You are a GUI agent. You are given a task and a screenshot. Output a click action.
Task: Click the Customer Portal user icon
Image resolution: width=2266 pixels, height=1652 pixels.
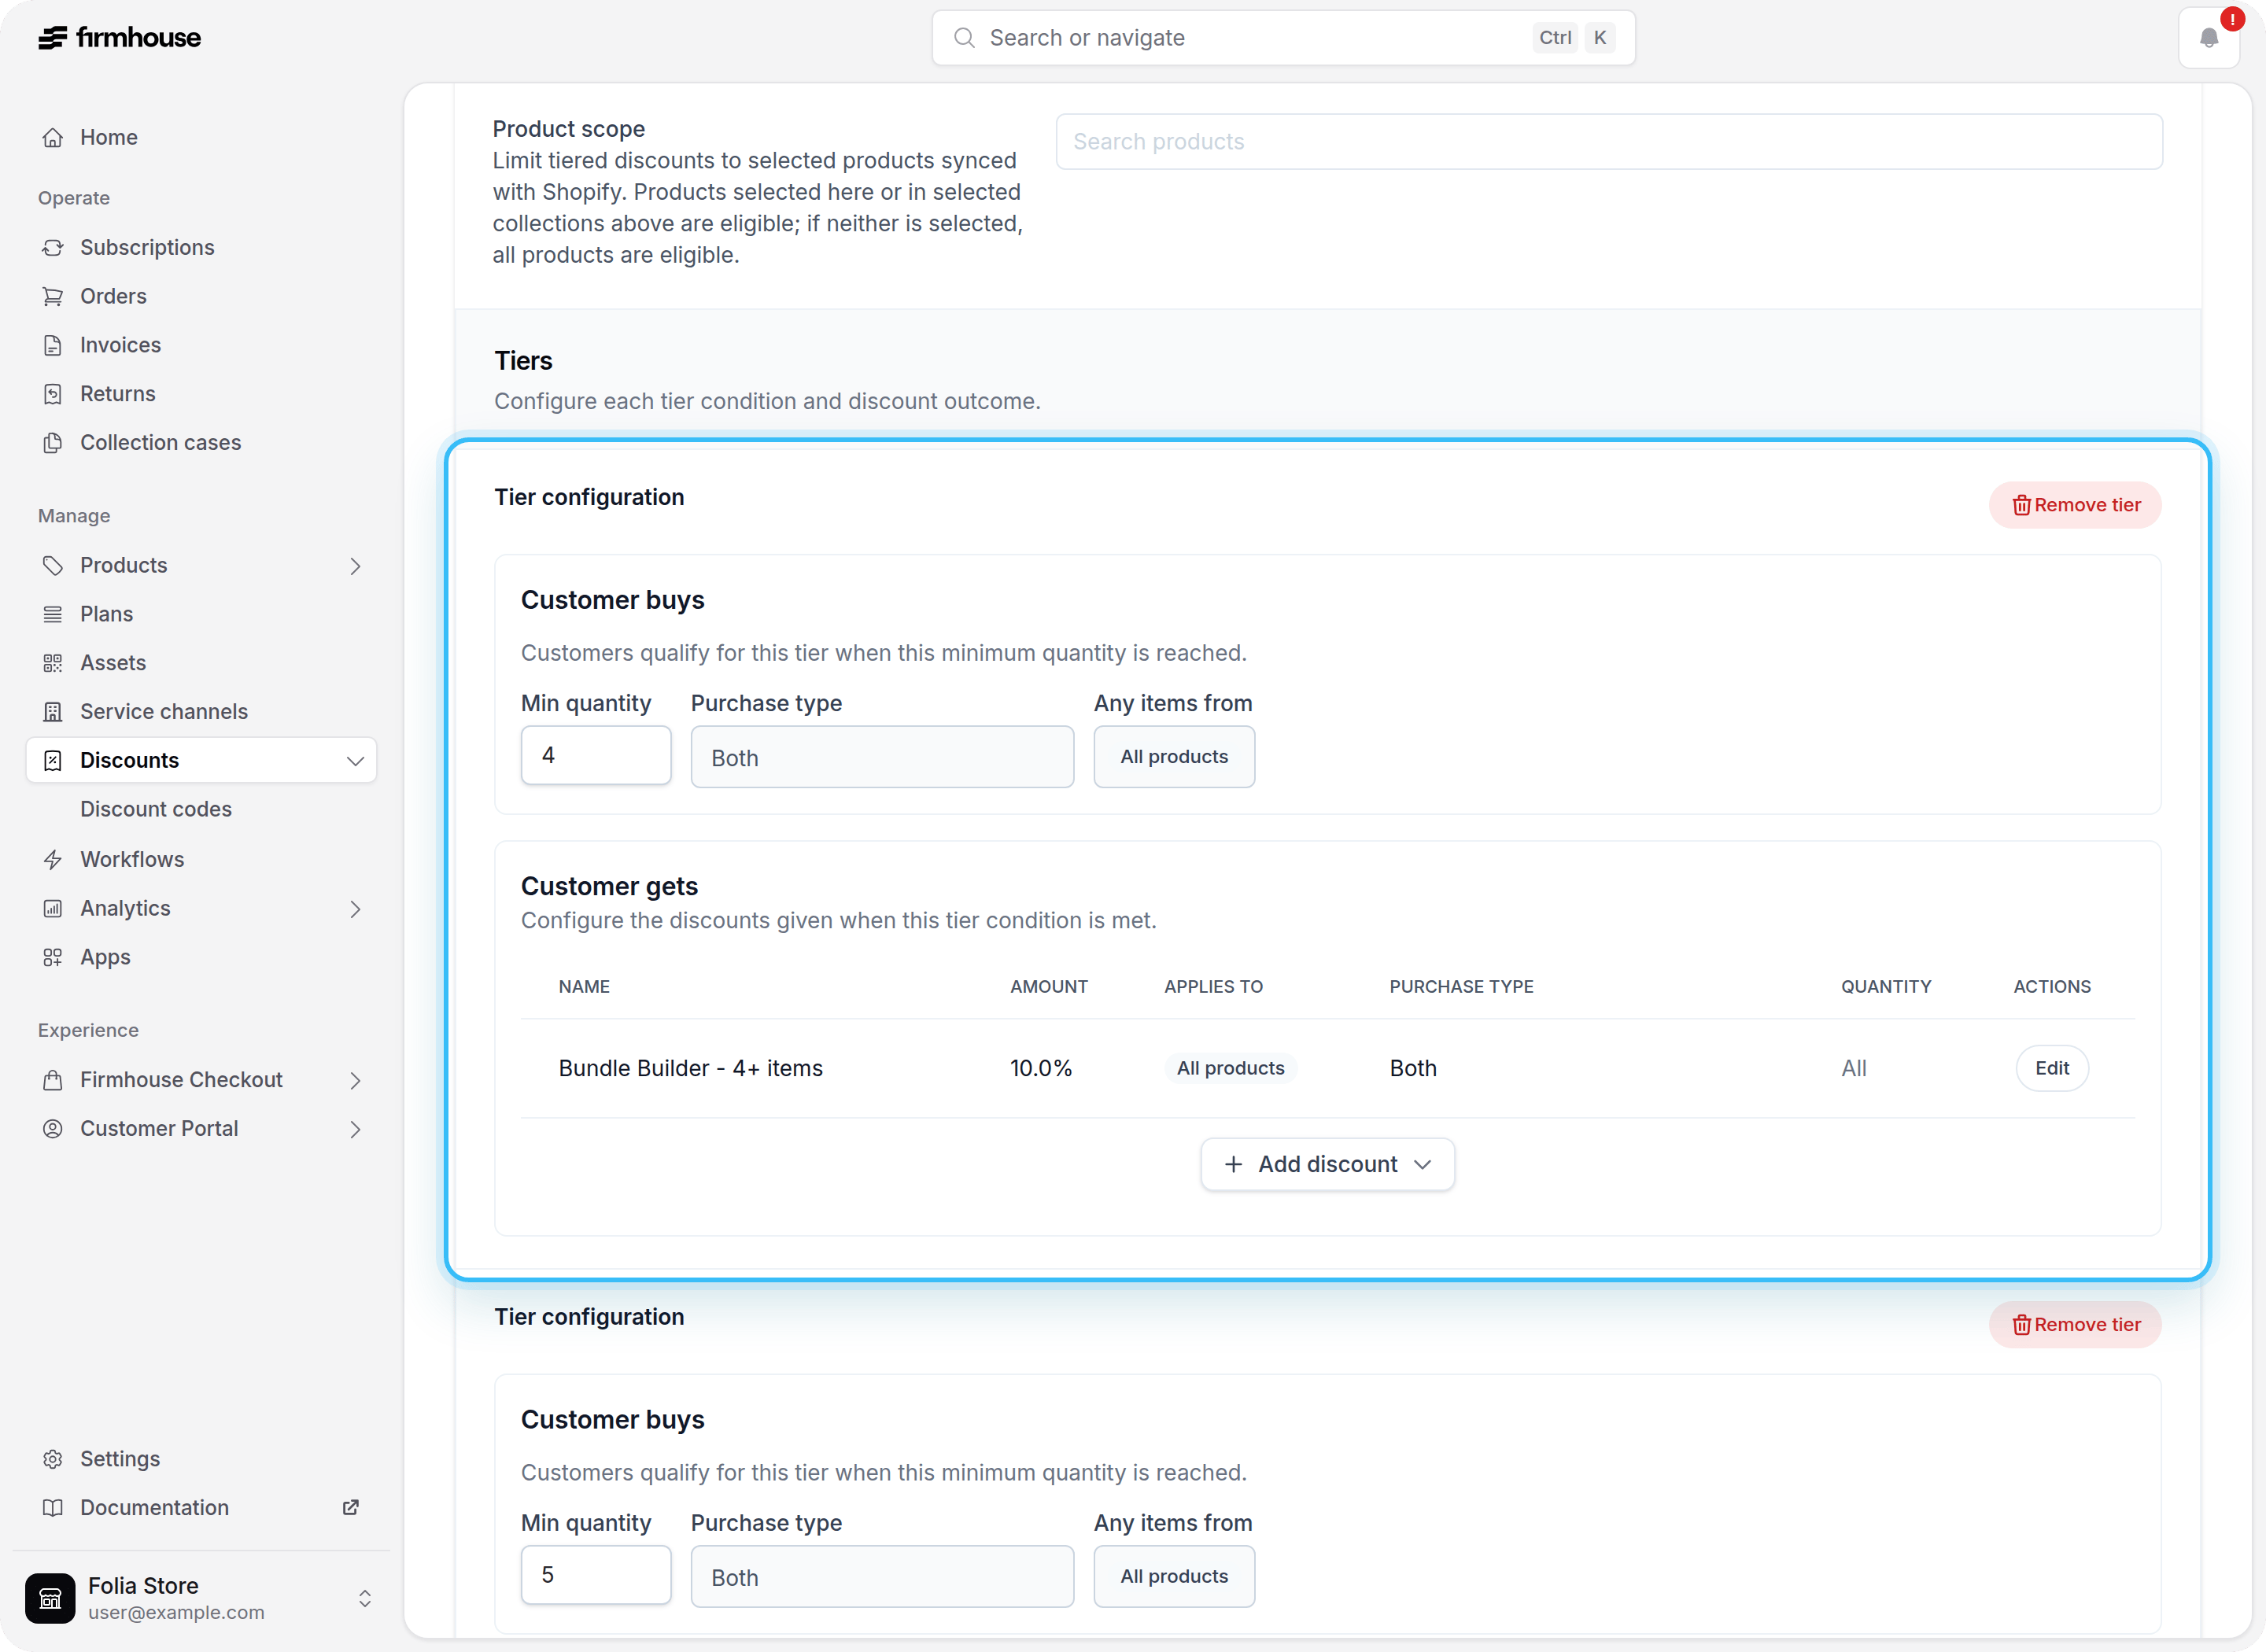pos(53,1128)
